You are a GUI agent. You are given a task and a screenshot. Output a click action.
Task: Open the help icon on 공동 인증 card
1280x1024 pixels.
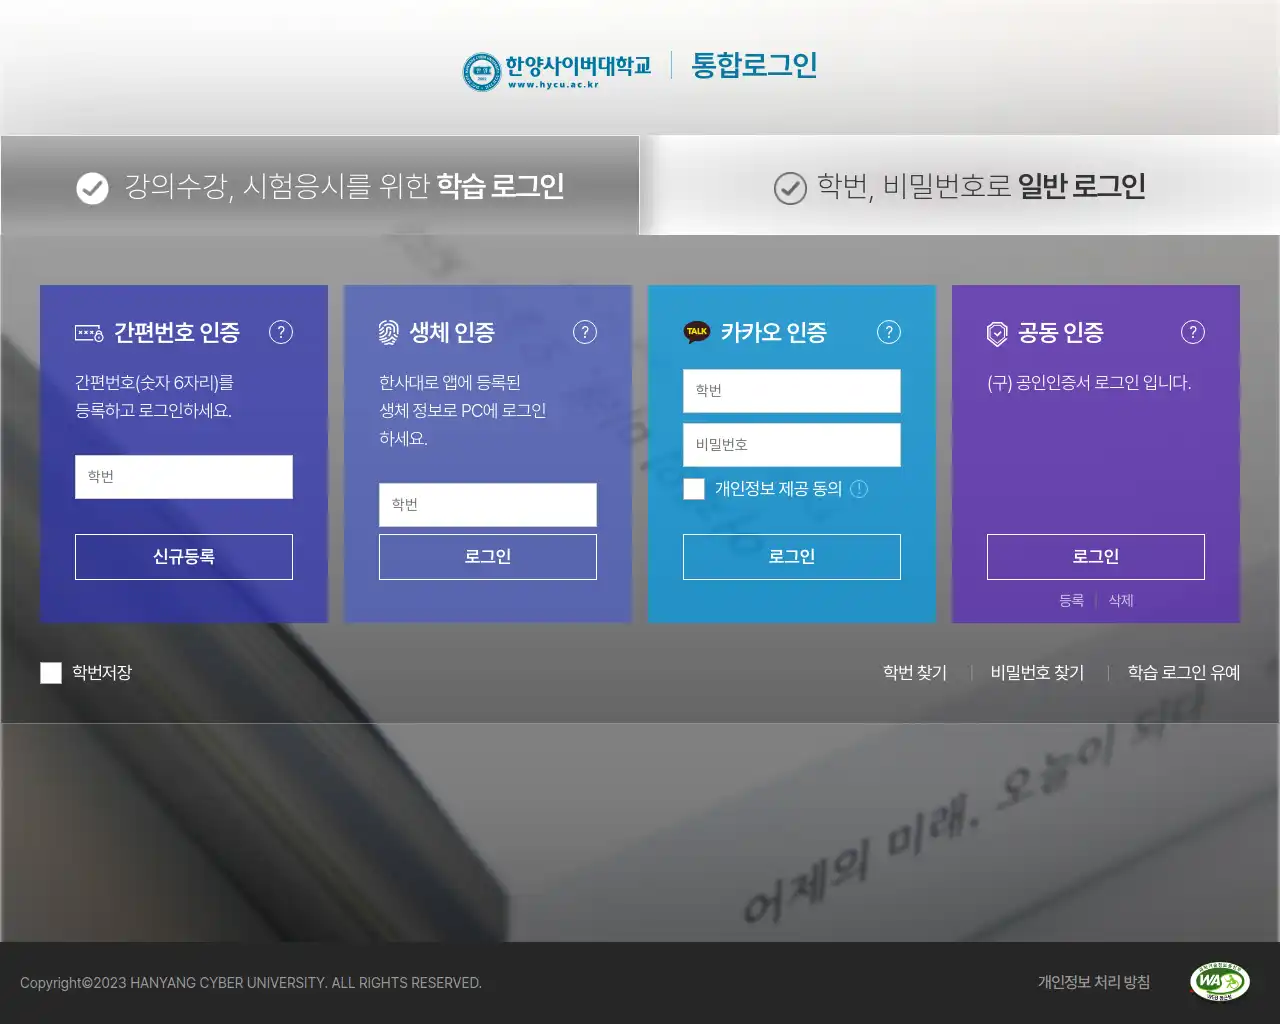click(1192, 332)
